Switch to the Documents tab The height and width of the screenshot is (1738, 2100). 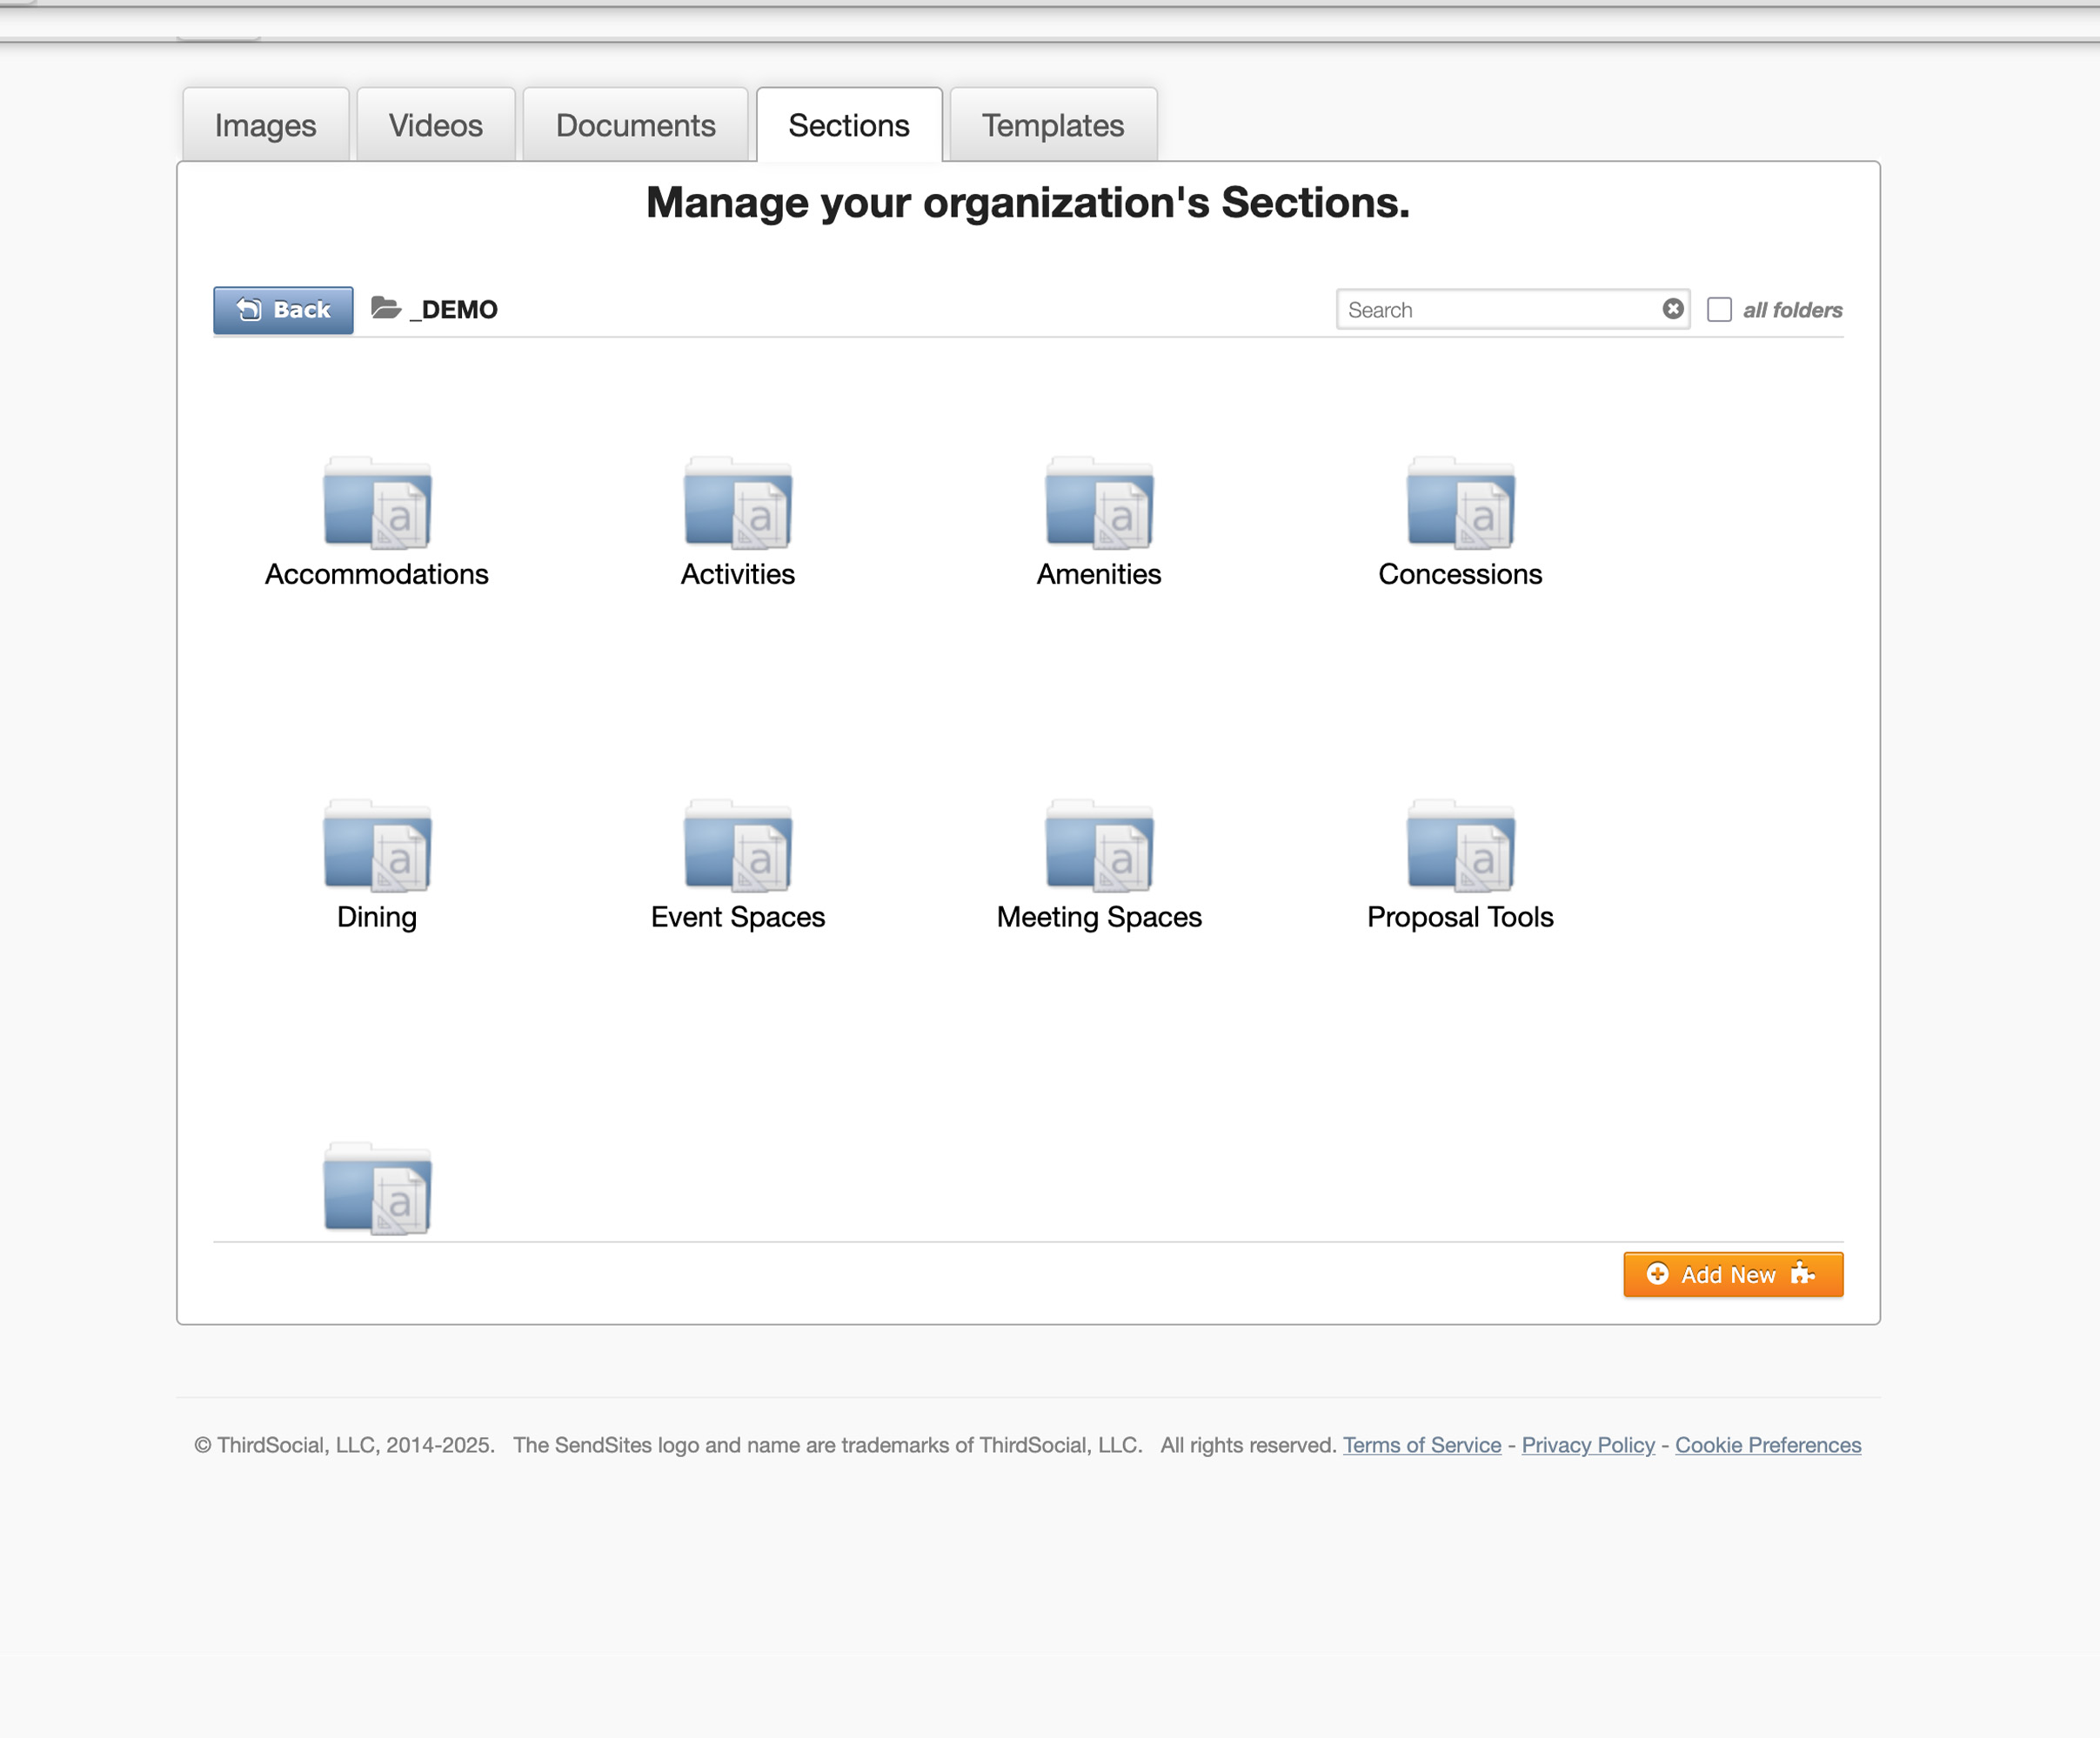point(635,125)
